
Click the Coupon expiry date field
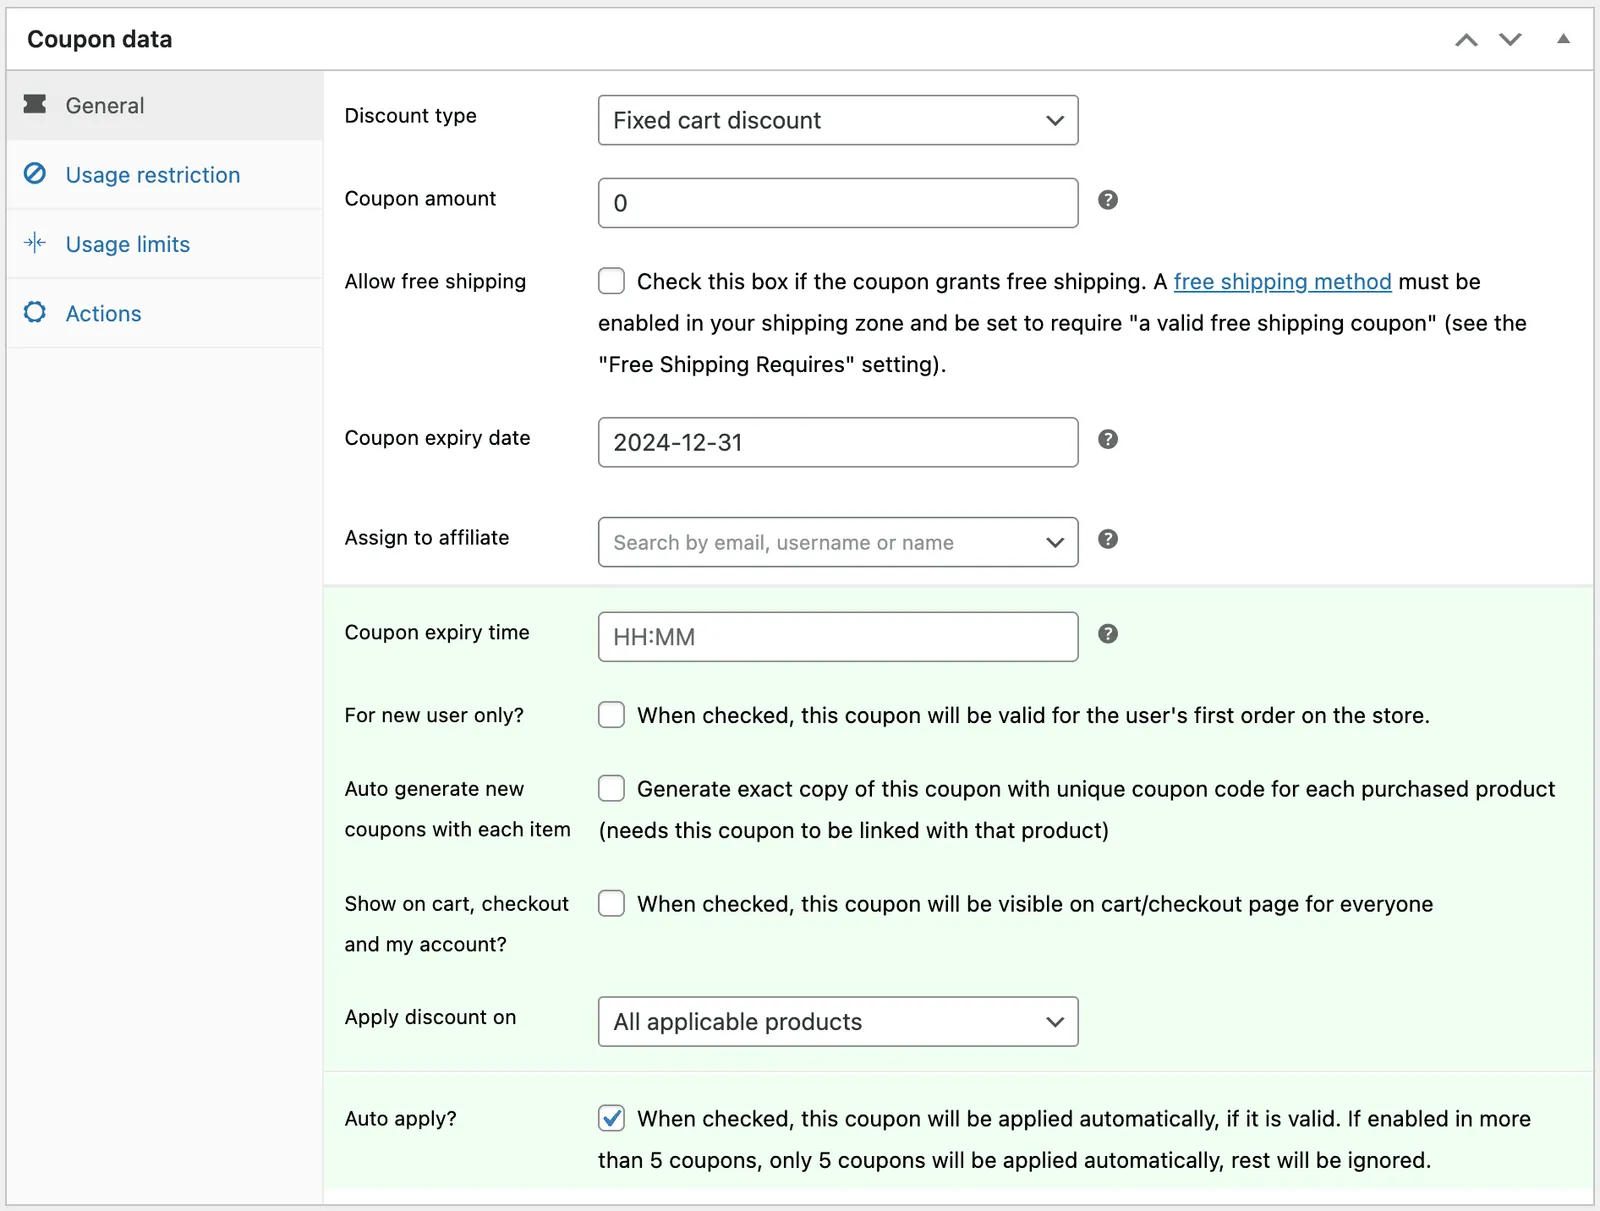838,442
